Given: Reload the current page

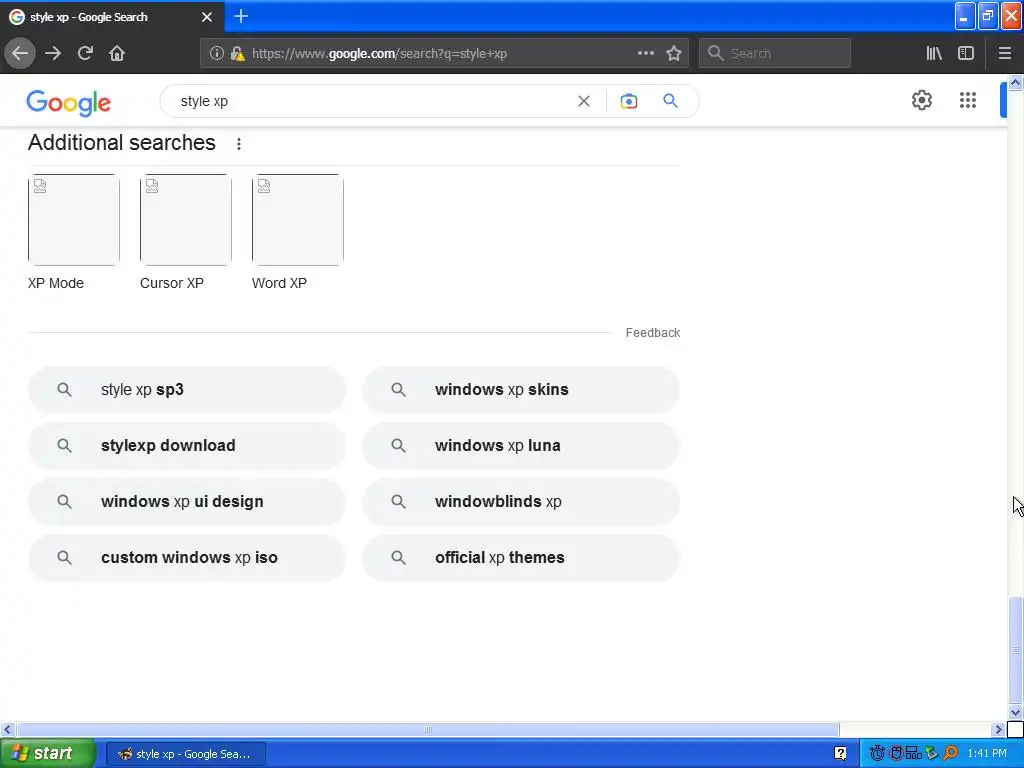Looking at the screenshot, I should coord(85,54).
